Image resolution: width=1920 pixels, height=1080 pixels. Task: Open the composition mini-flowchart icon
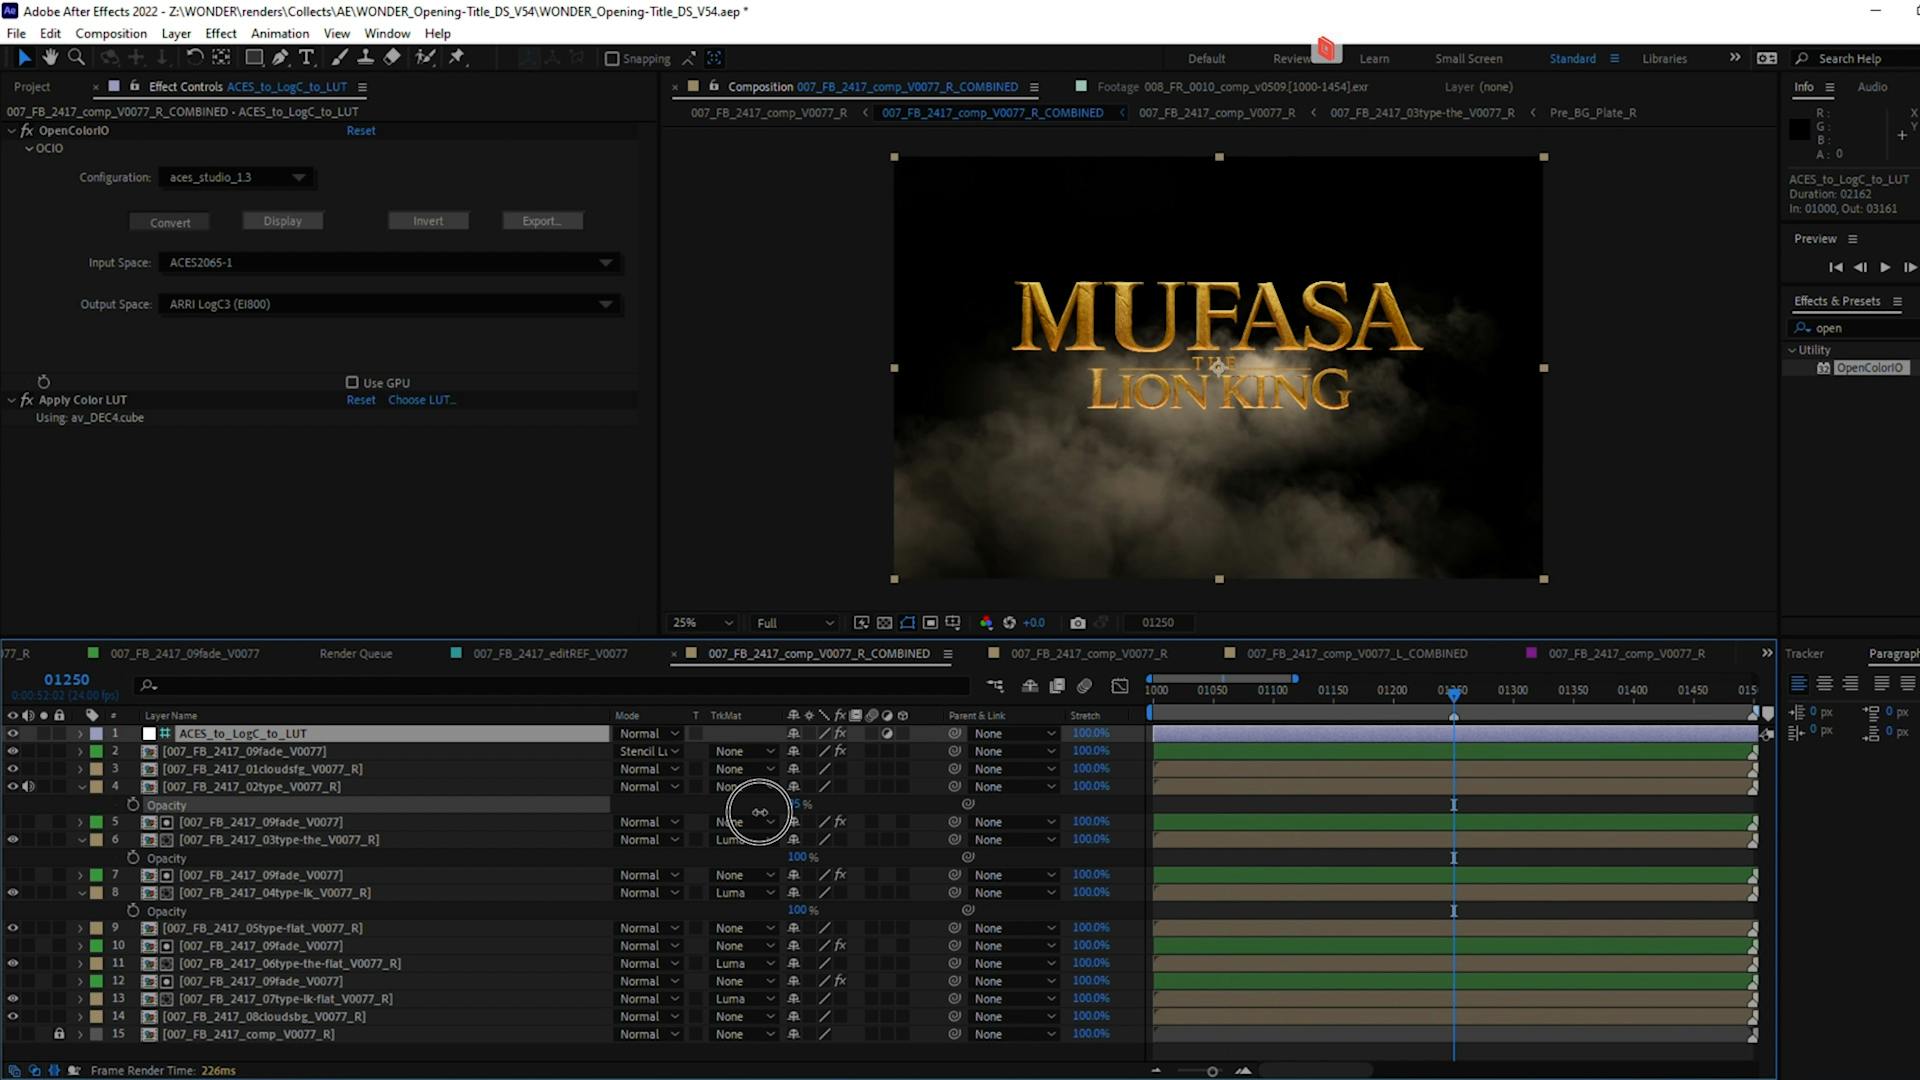point(995,686)
